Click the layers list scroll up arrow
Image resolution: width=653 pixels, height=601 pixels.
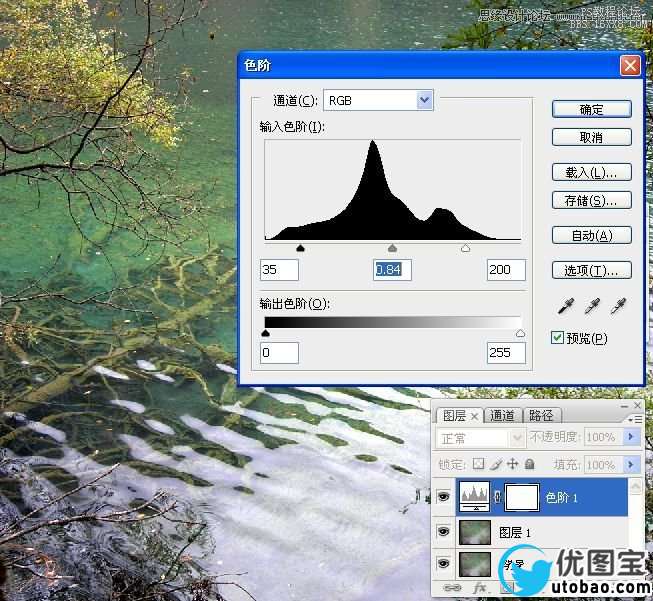(x=636, y=486)
